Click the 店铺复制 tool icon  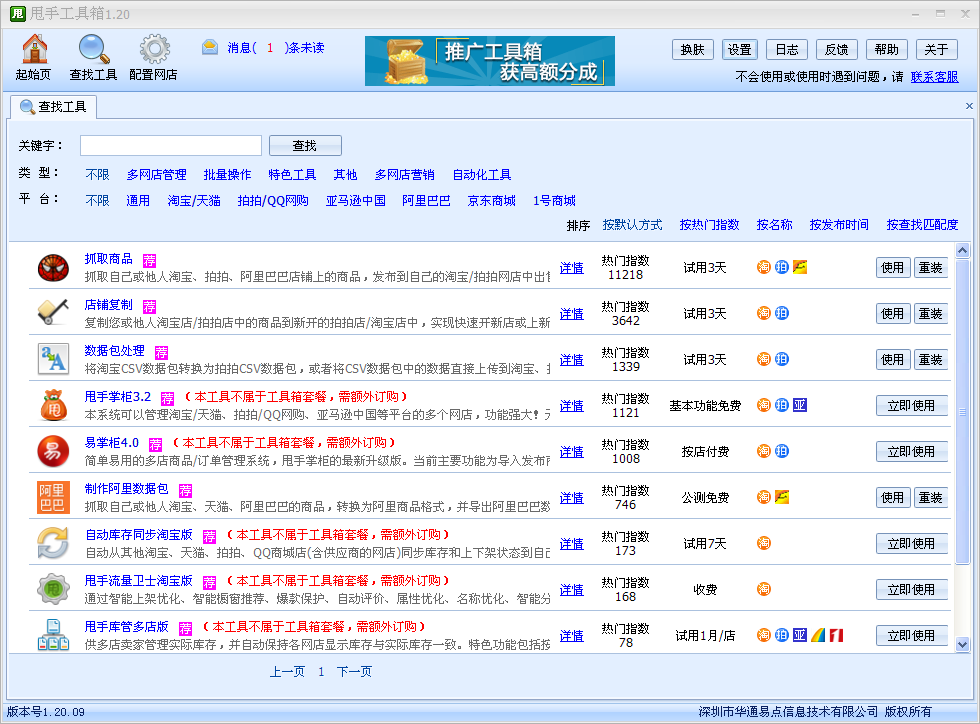coord(53,314)
